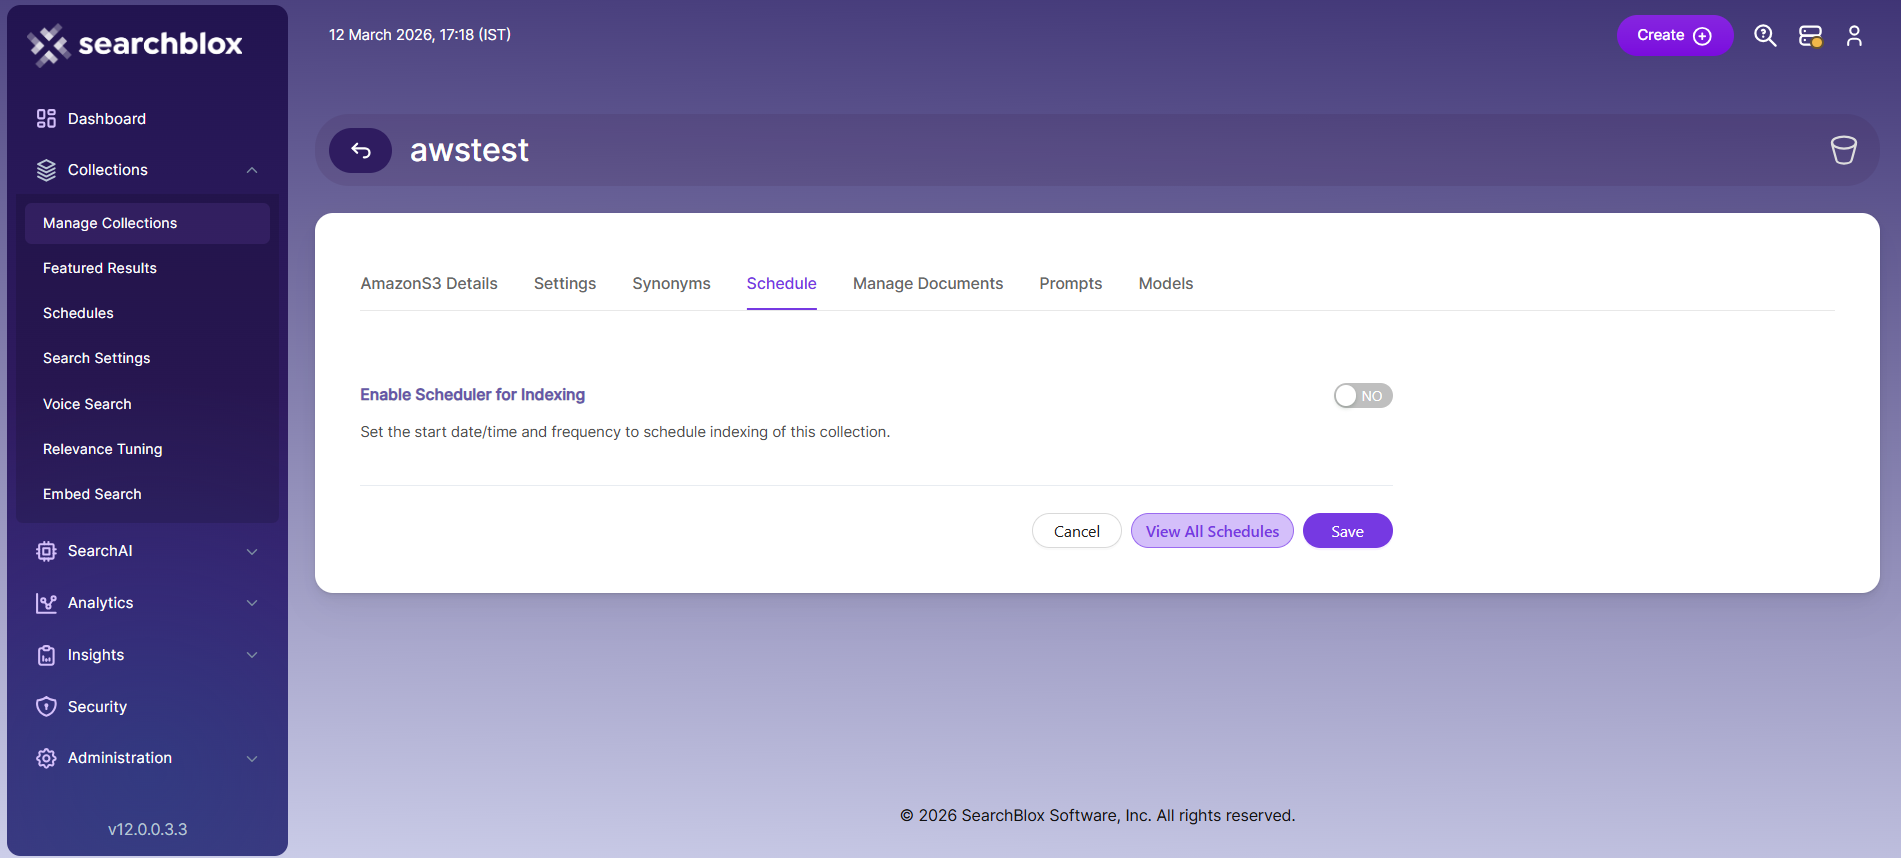The height and width of the screenshot is (858, 1901).
Task: Switch to the Settings tab
Action: pos(565,284)
